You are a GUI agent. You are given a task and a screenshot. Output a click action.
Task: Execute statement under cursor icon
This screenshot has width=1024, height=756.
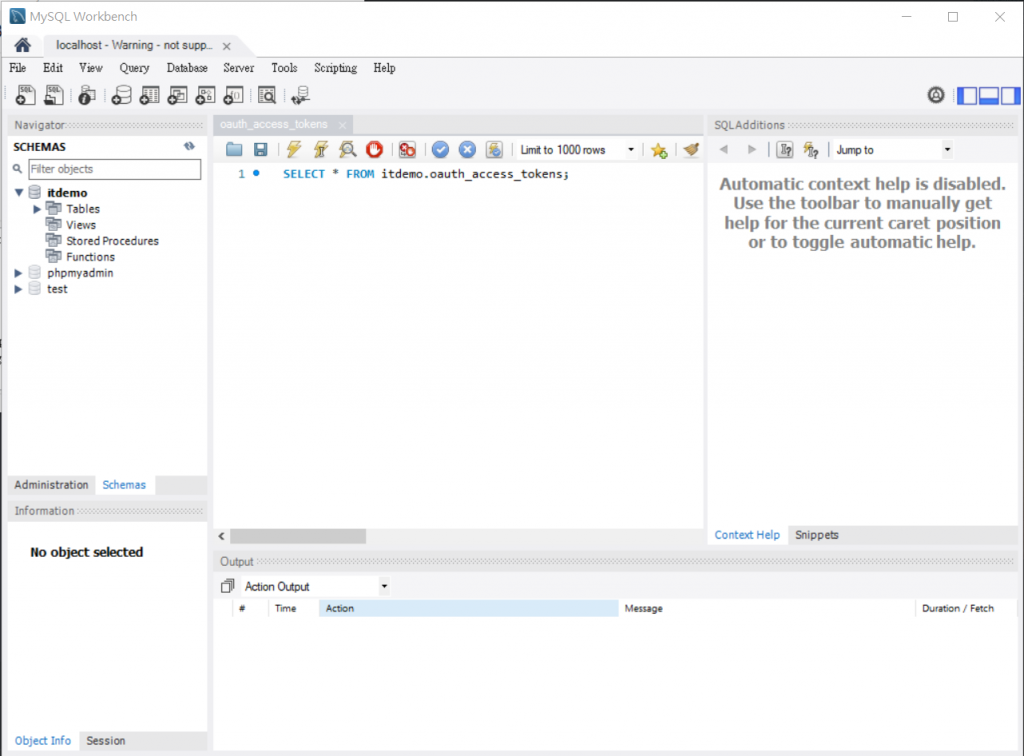coord(321,150)
